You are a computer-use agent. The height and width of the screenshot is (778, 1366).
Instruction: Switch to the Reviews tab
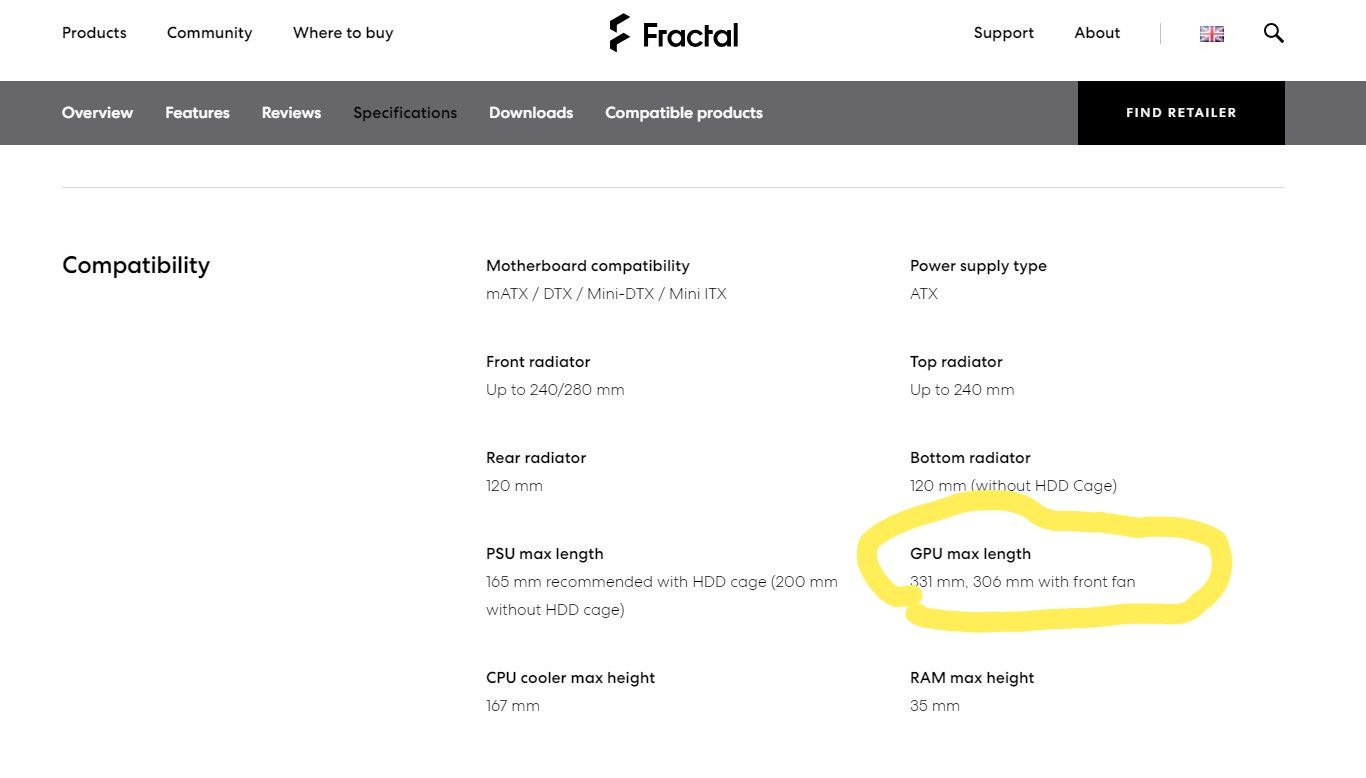point(291,113)
